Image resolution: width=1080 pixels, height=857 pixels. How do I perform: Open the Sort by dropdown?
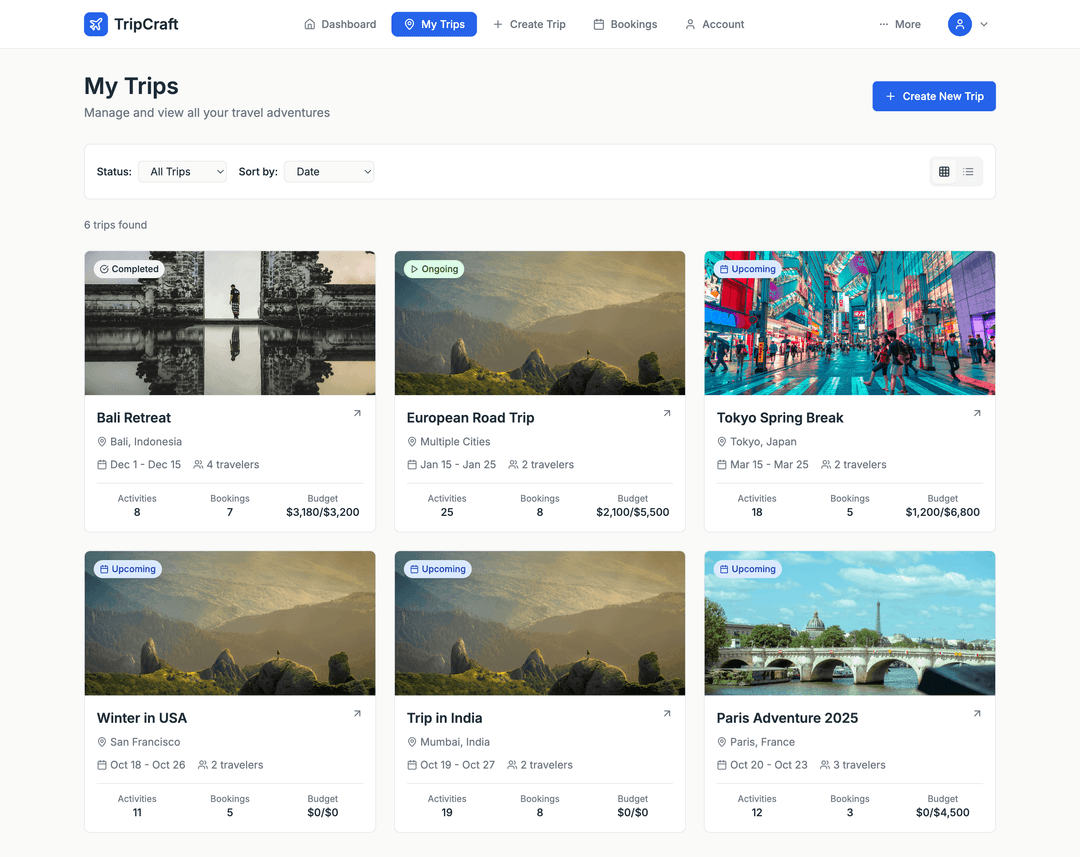point(329,171)
